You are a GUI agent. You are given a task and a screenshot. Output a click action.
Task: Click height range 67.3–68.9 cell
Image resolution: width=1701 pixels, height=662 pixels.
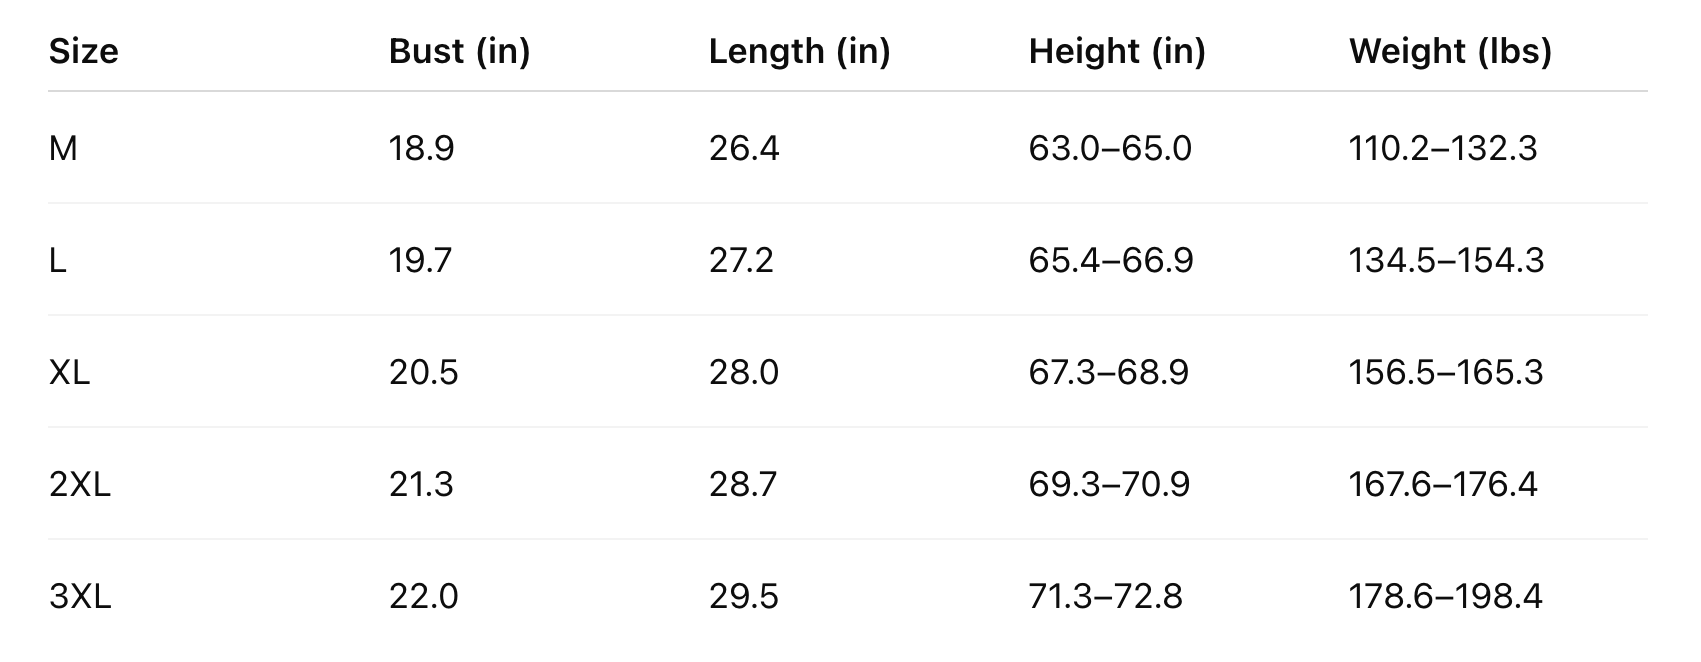pyautogui.click(x=1108, y=373)
